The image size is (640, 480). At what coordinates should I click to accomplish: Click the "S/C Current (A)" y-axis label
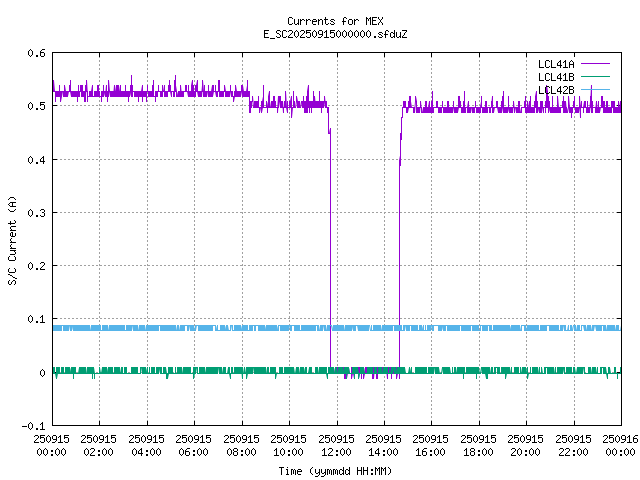pyautogui.click(x=12, y=240)
